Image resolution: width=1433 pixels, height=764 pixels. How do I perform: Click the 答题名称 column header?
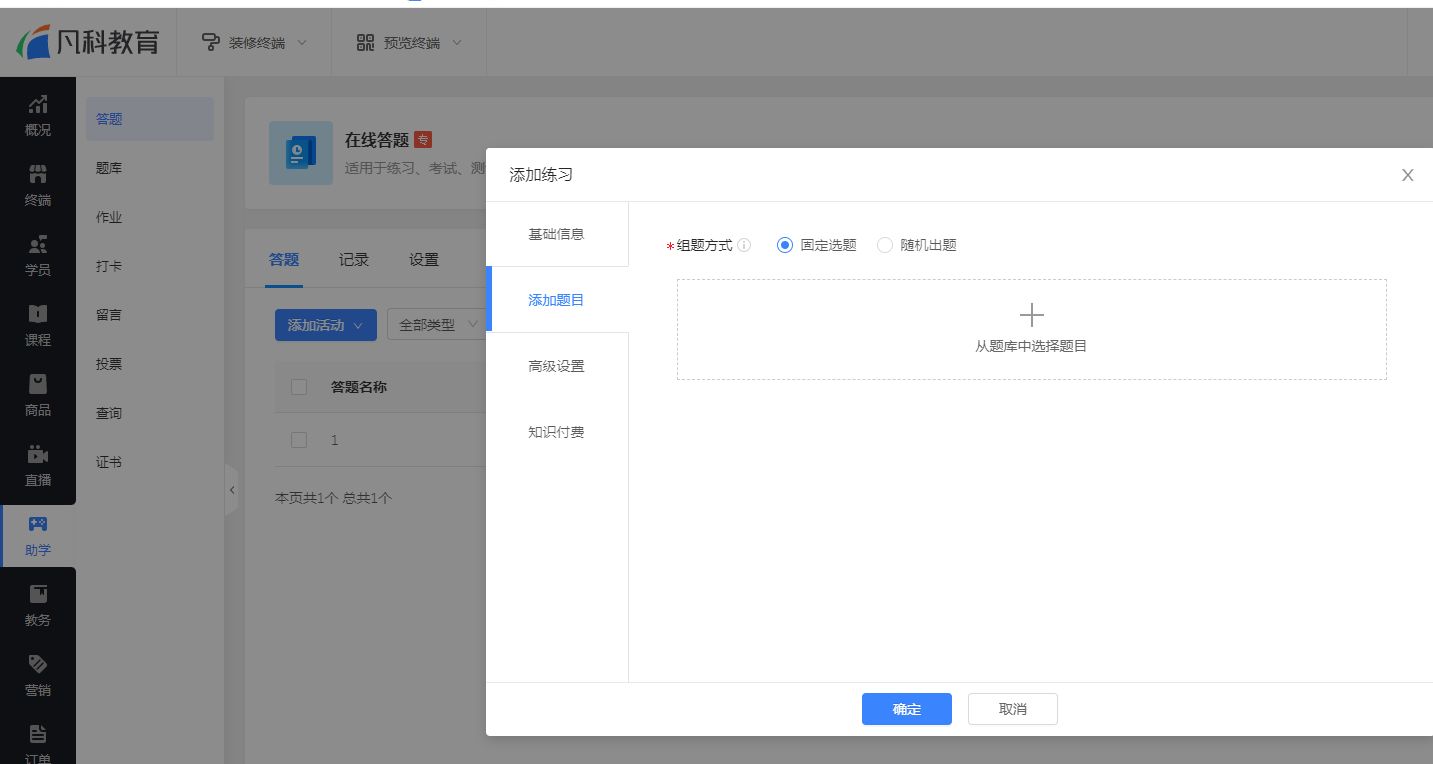pos(359,387)
